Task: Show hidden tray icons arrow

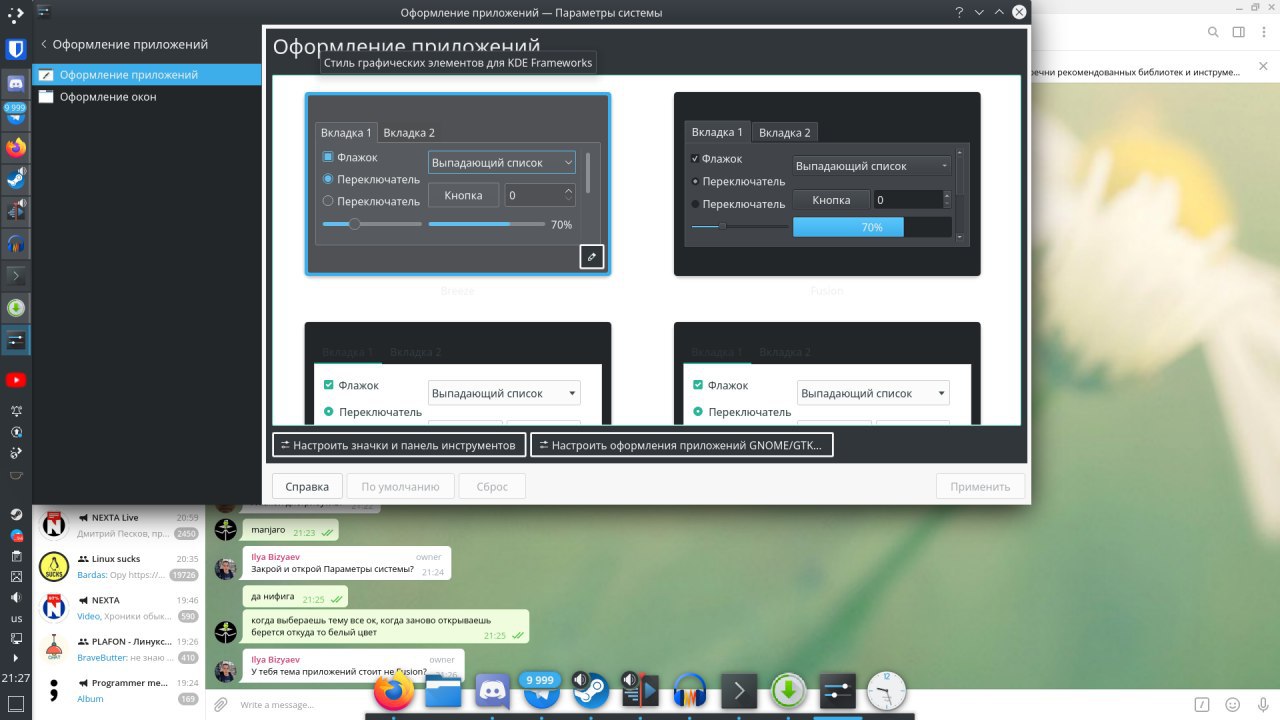Action: [x=16, y=658]
